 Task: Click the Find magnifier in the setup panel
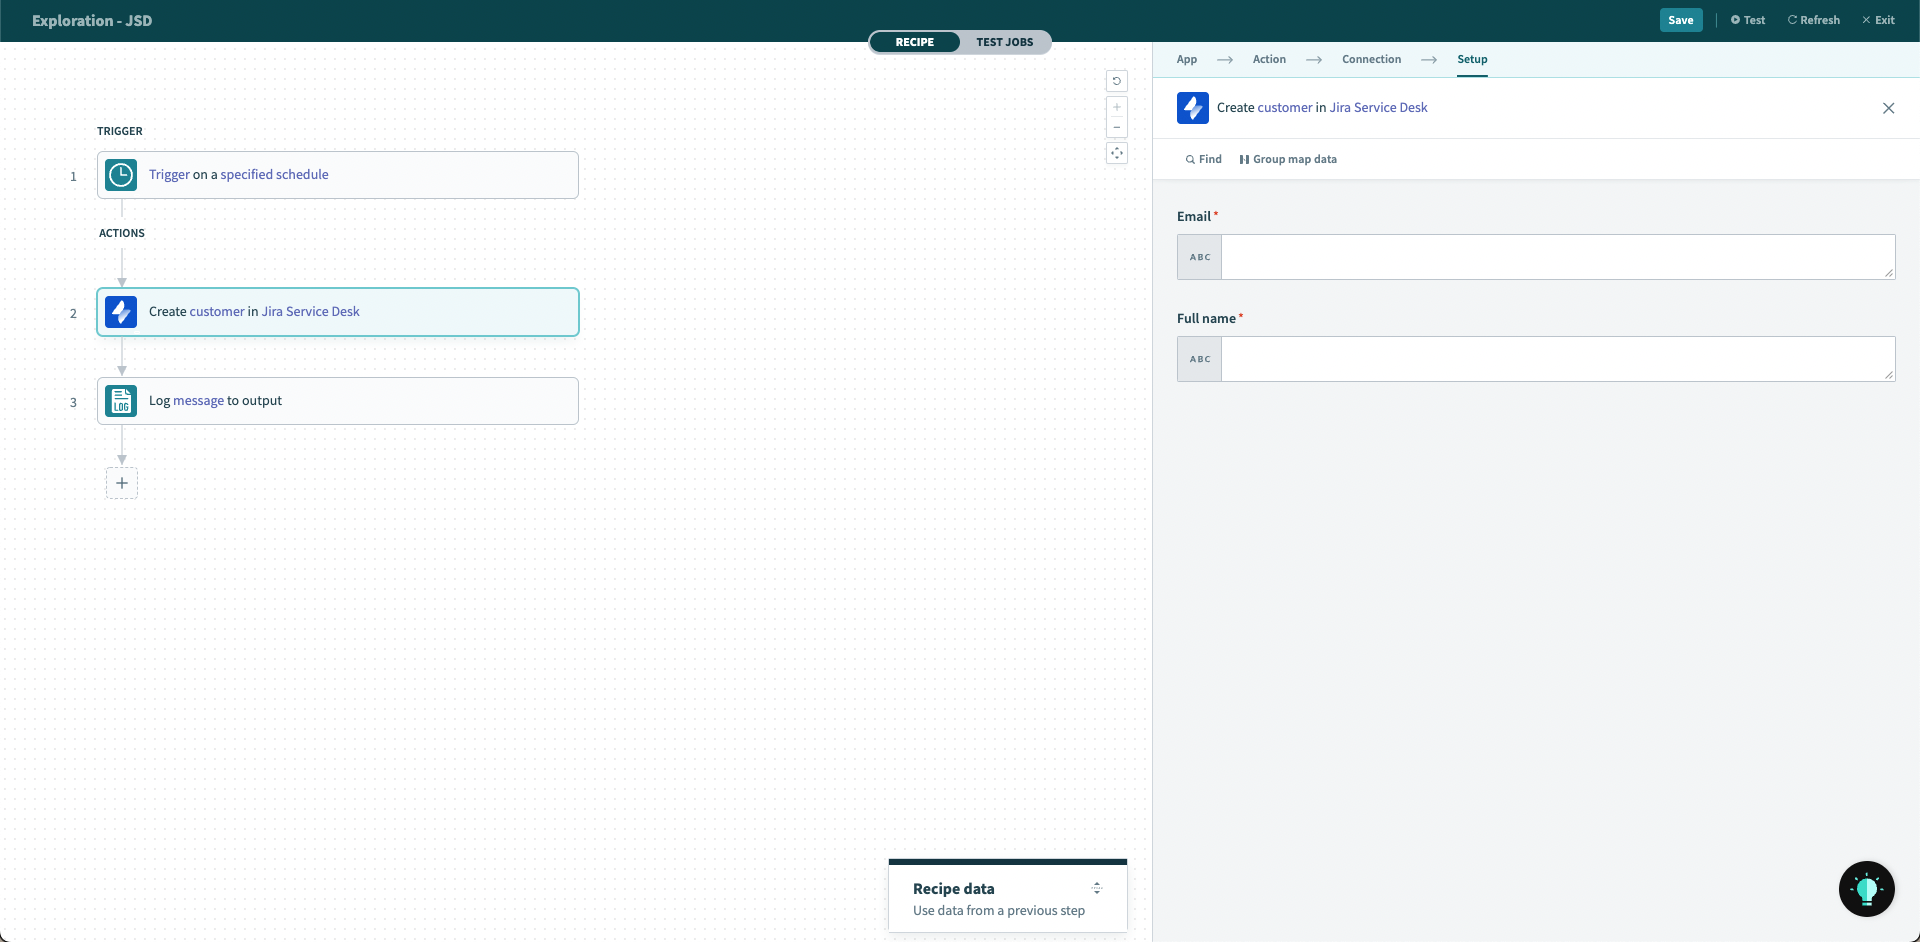[x=1202, y=158]
